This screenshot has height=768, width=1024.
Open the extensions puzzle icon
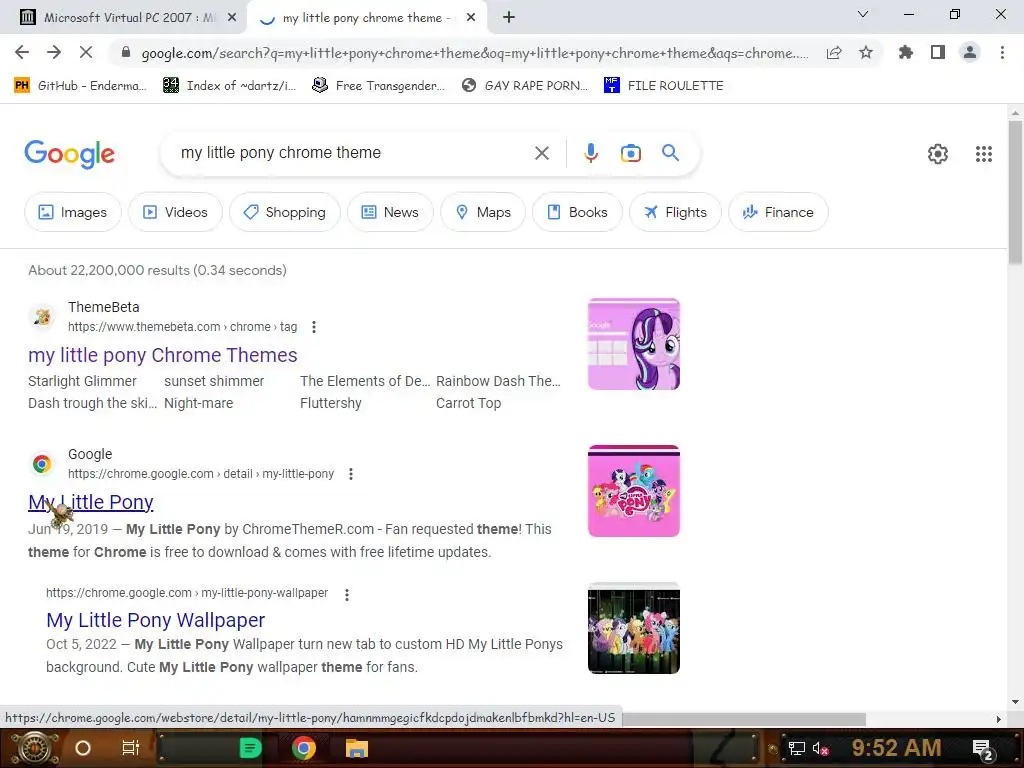tap(906, 52)
